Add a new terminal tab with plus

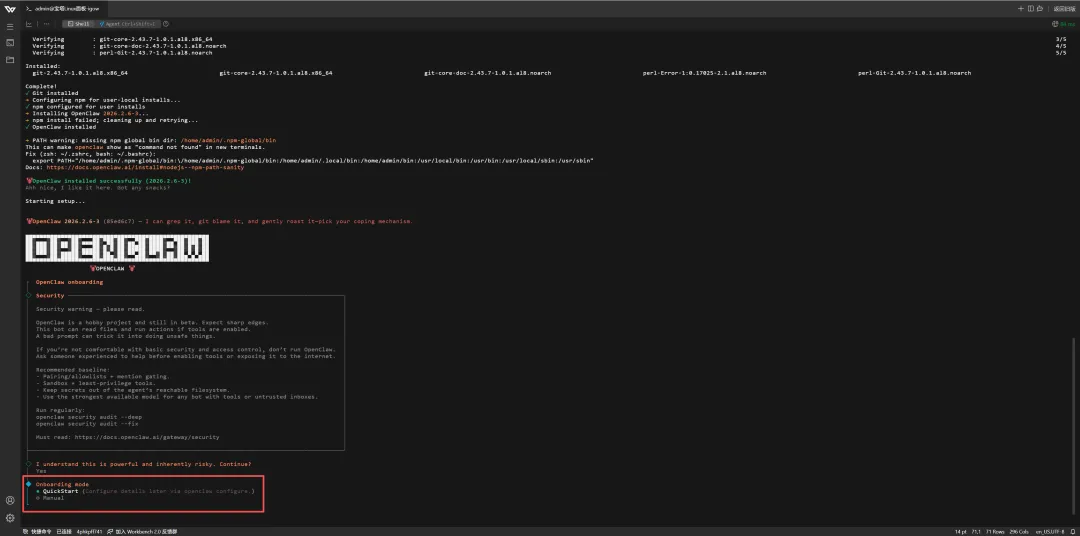[1021, 9]
